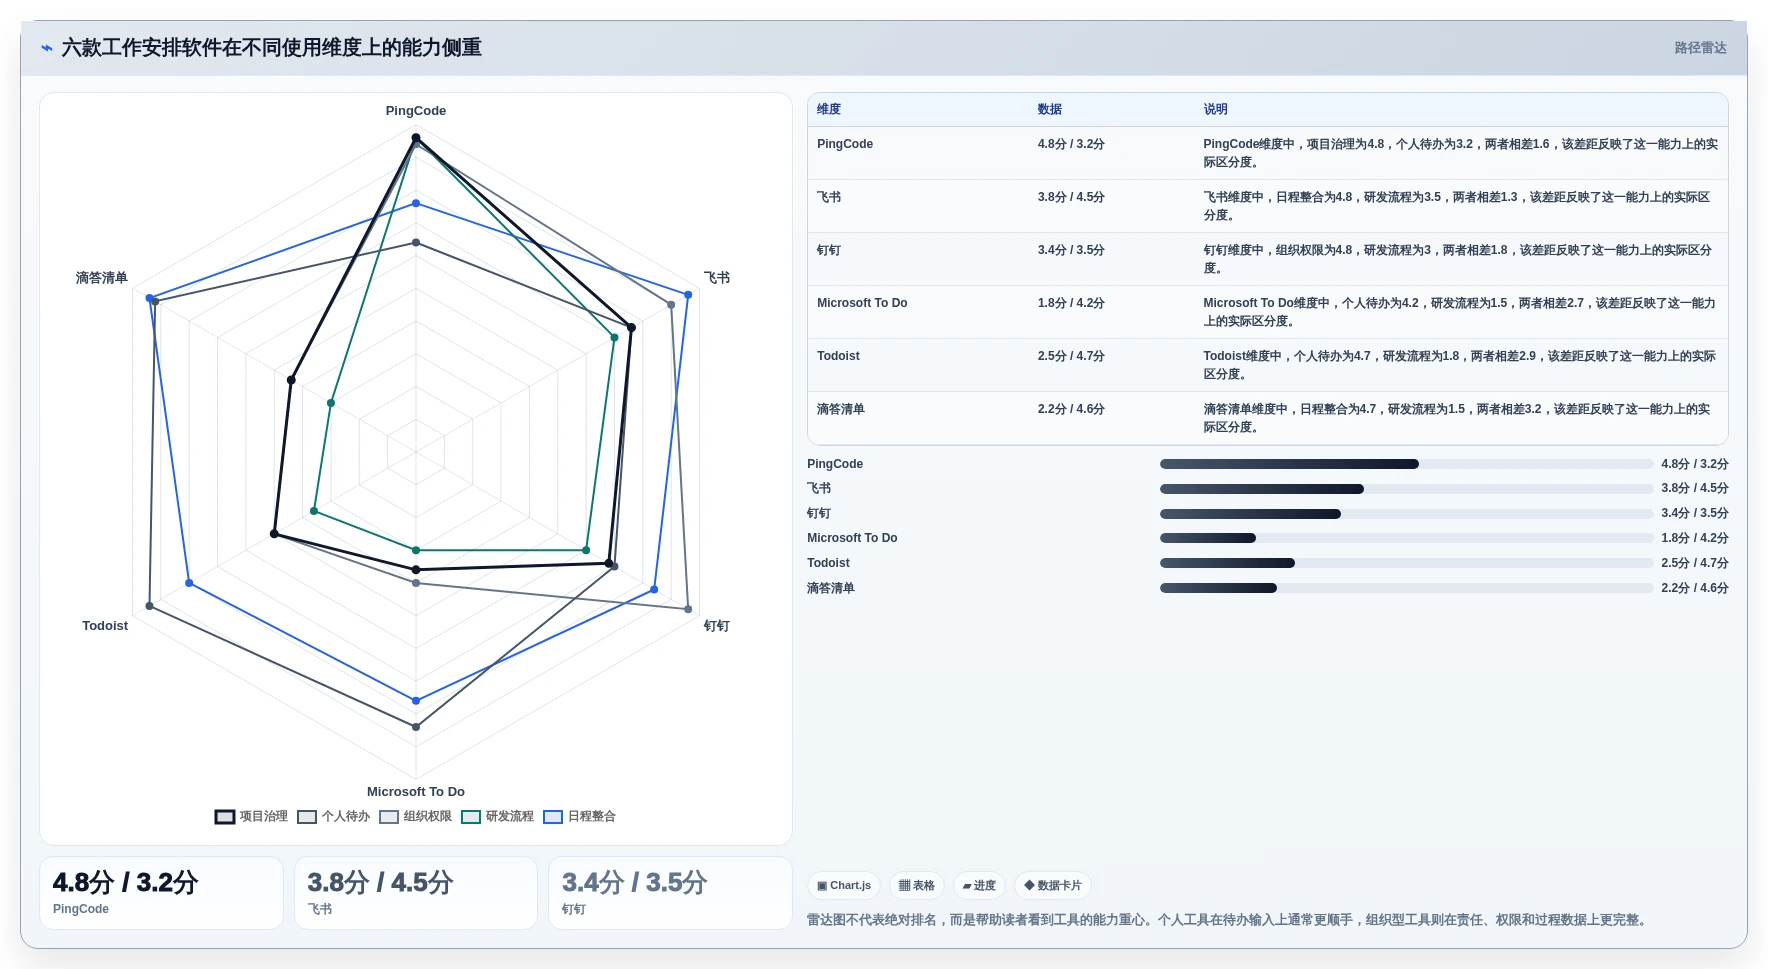Click the Microsoft To Do progress bar

[x=1406, y=538]
